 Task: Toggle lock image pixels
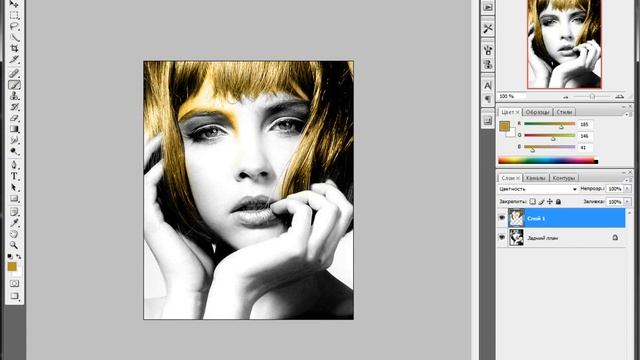tap(541, 202)
